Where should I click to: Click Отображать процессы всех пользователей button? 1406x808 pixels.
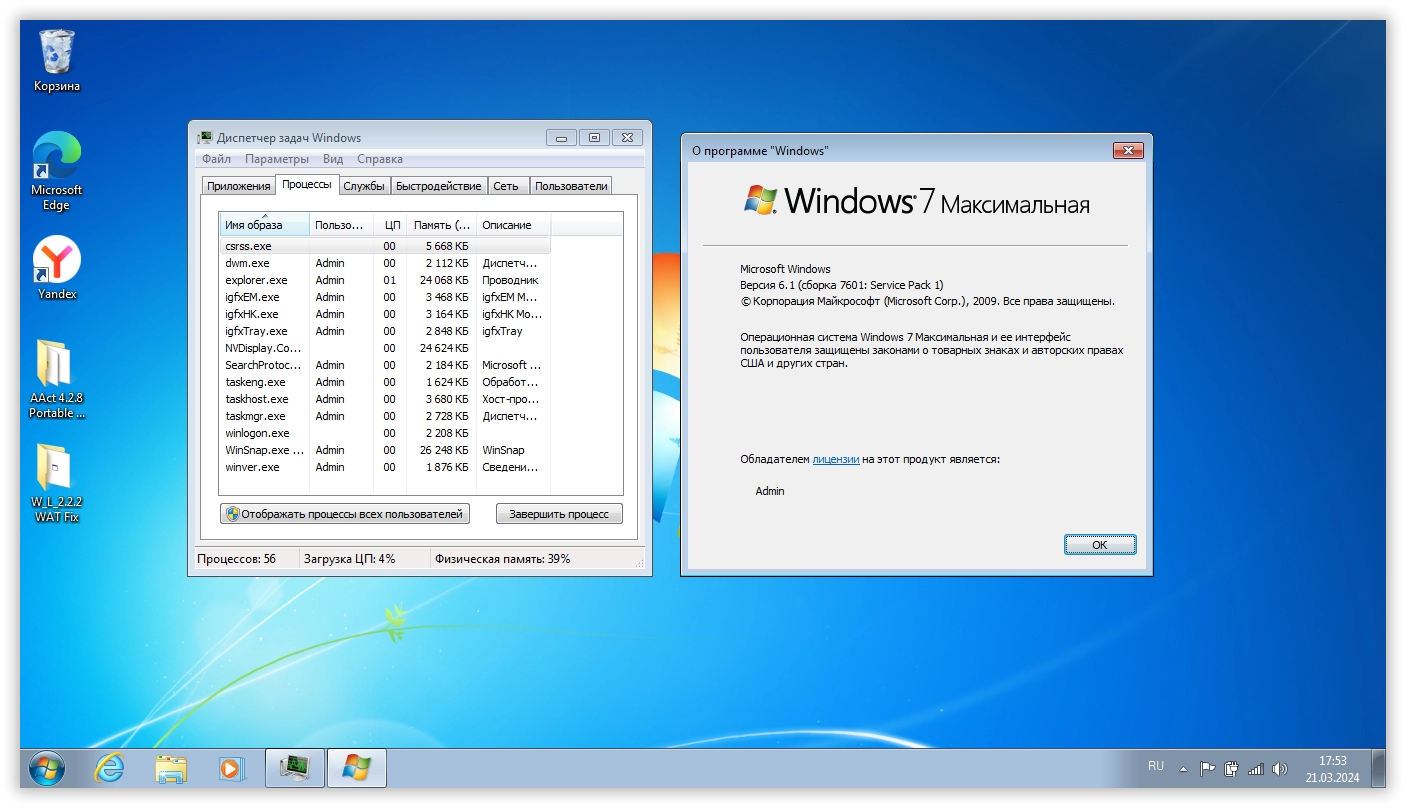click(x=345, y=514)
